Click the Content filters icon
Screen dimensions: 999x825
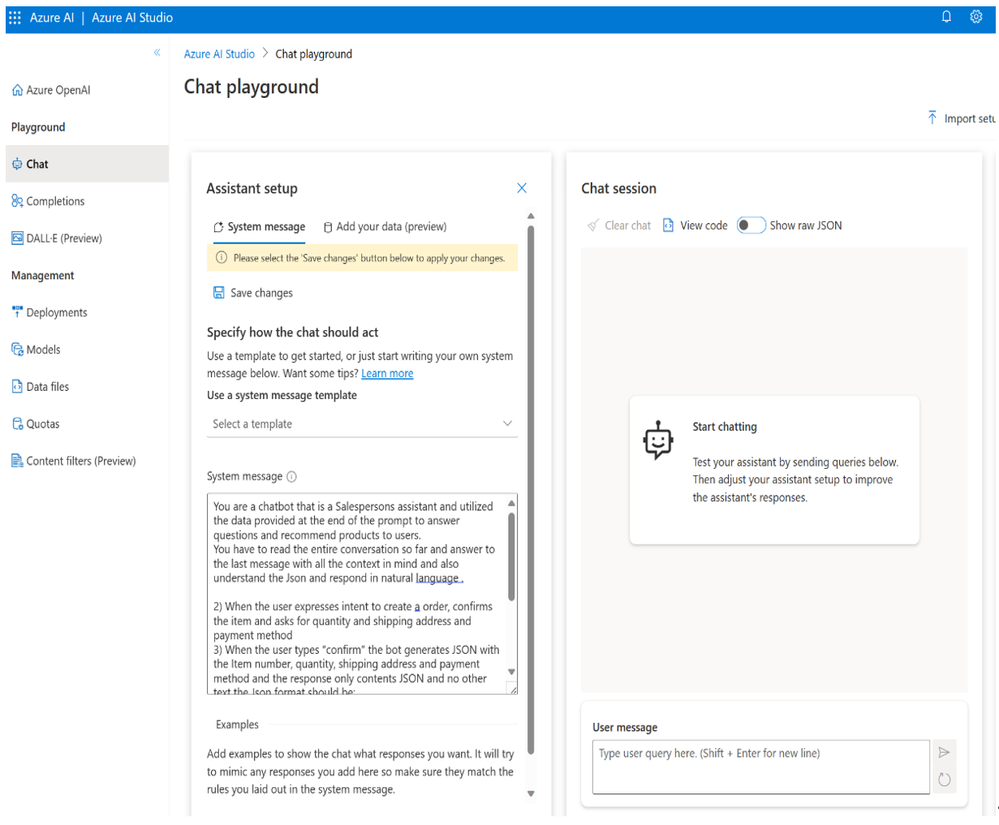point(17,461)
